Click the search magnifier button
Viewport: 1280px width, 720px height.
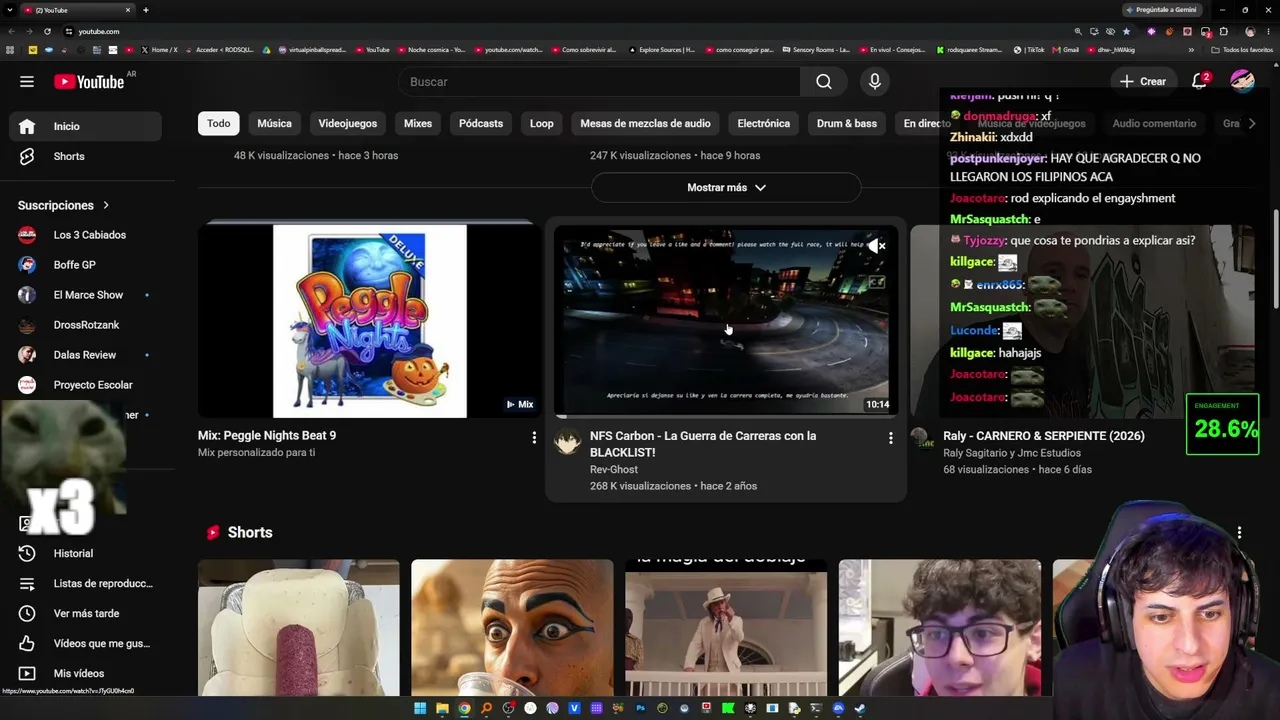[x=823, y=82]
